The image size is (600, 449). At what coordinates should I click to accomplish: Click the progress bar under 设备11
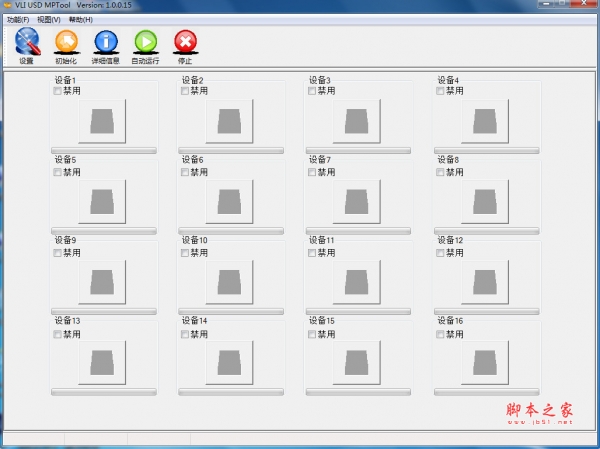click(x=358, y=311)
